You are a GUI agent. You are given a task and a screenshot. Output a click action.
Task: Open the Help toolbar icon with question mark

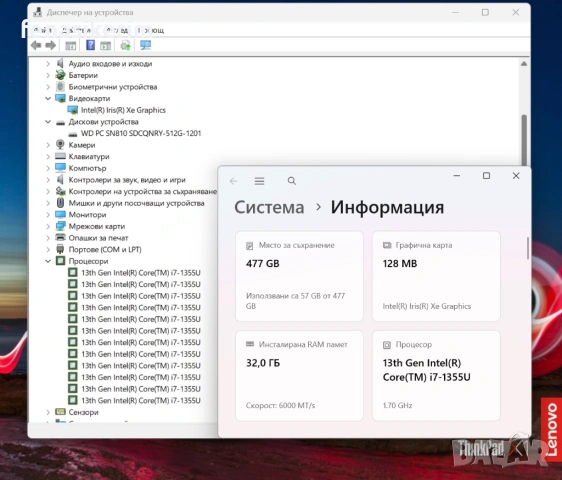pyautogui.click(x=90, y=45)
